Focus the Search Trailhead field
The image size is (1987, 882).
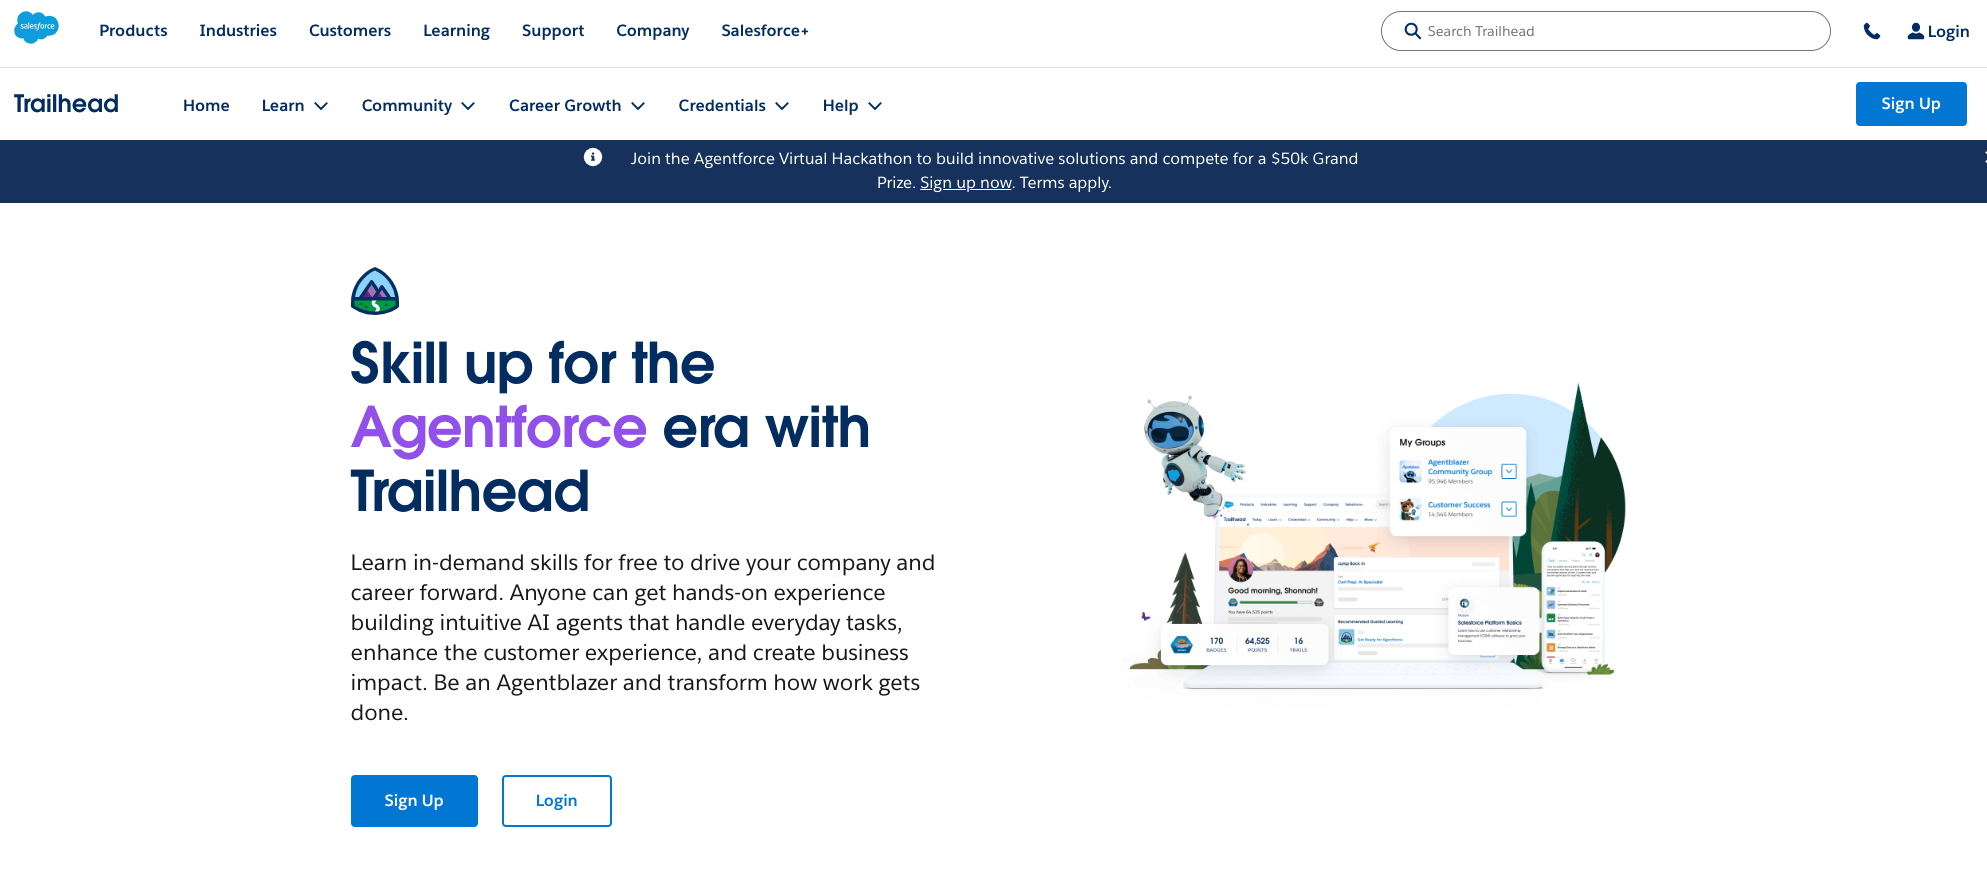[1606, 31]
